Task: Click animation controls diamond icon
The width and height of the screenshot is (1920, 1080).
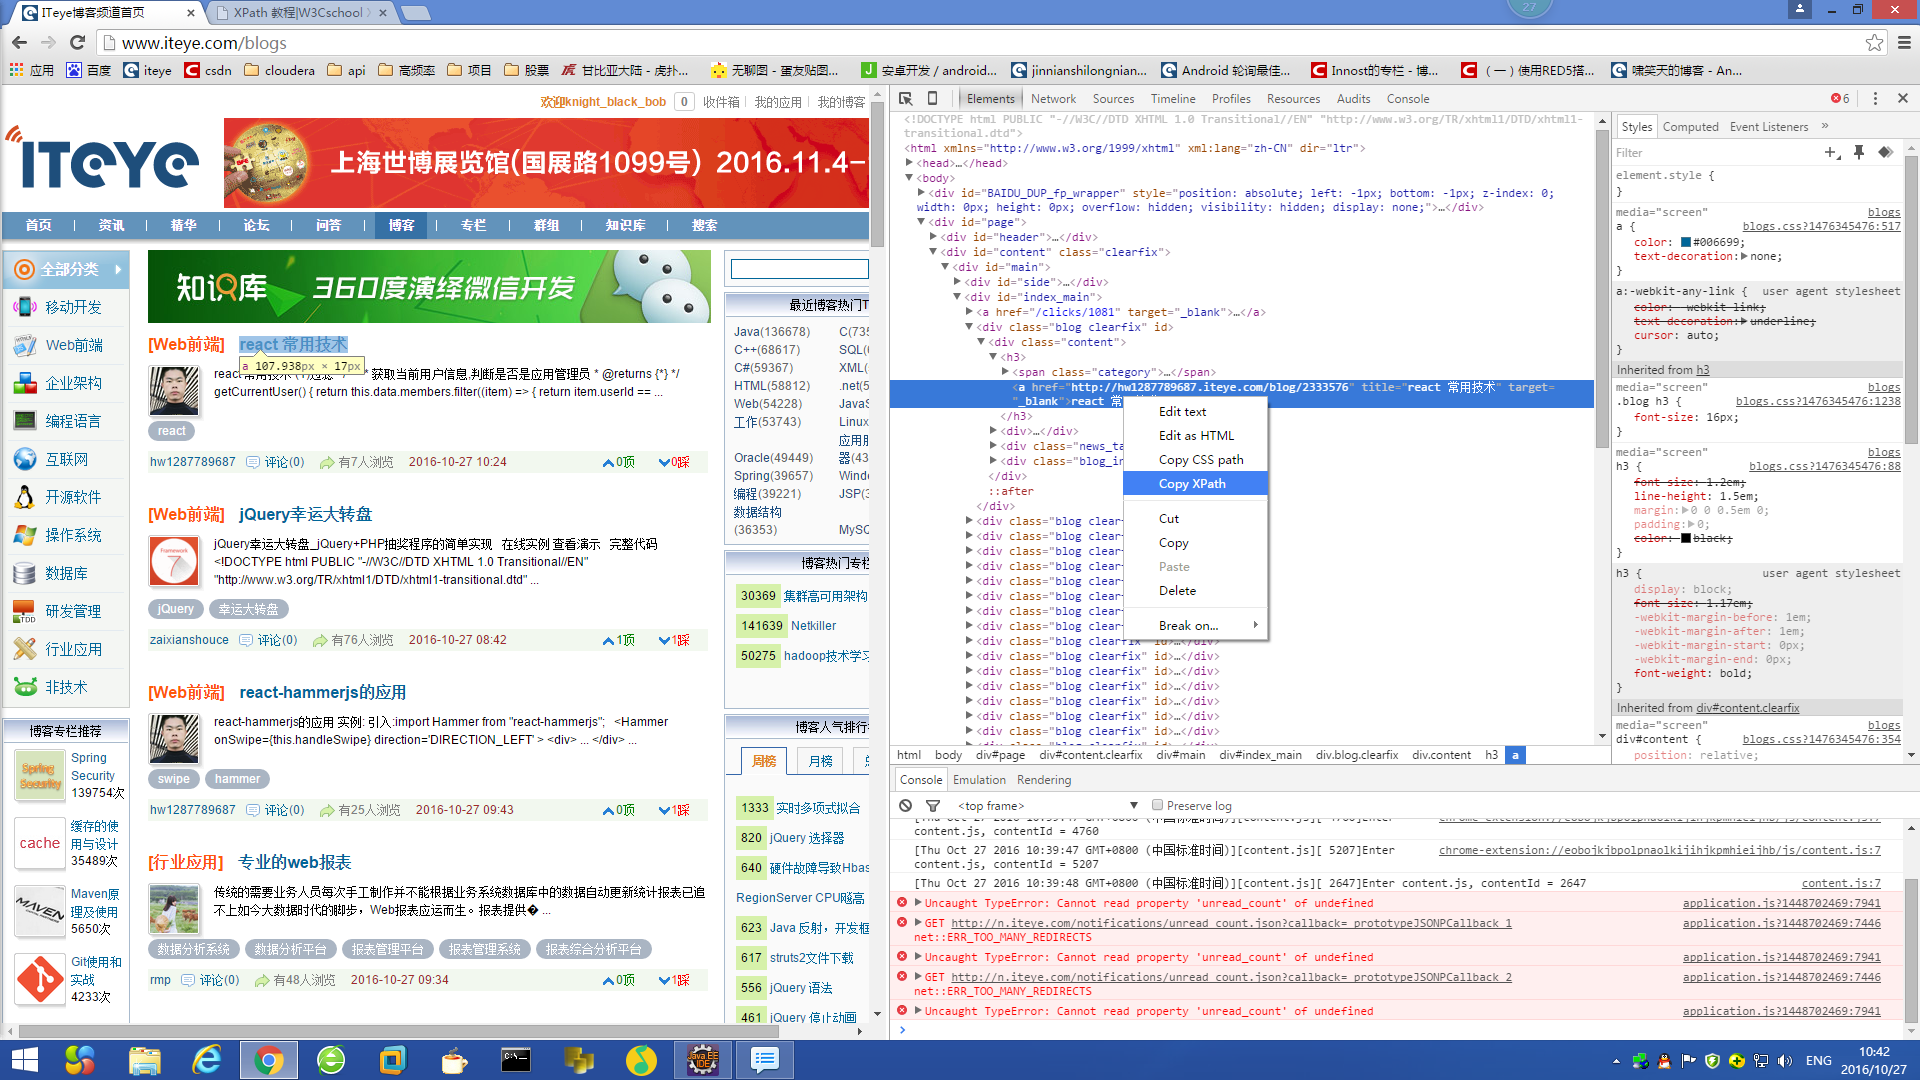Action: coord(1885,152)
